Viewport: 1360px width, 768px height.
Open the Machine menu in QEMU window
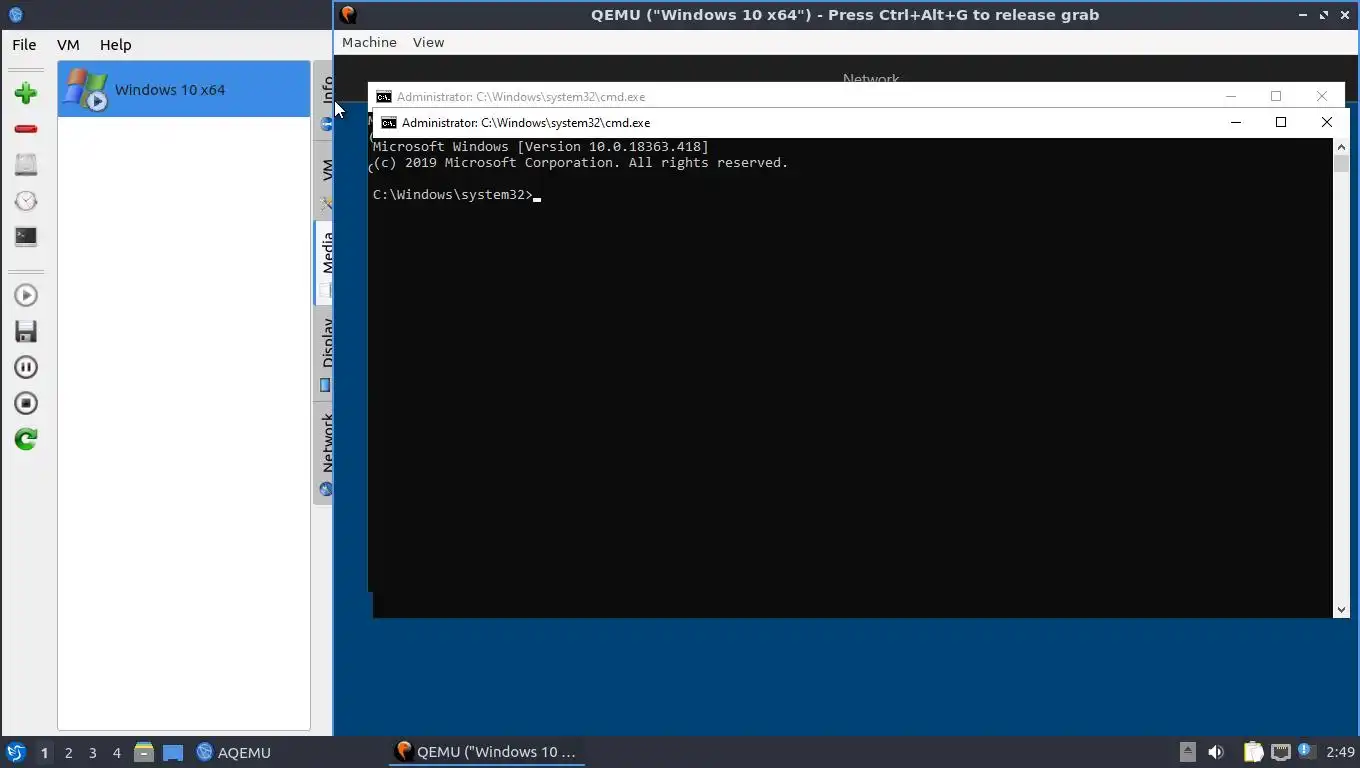pos(369,42)
